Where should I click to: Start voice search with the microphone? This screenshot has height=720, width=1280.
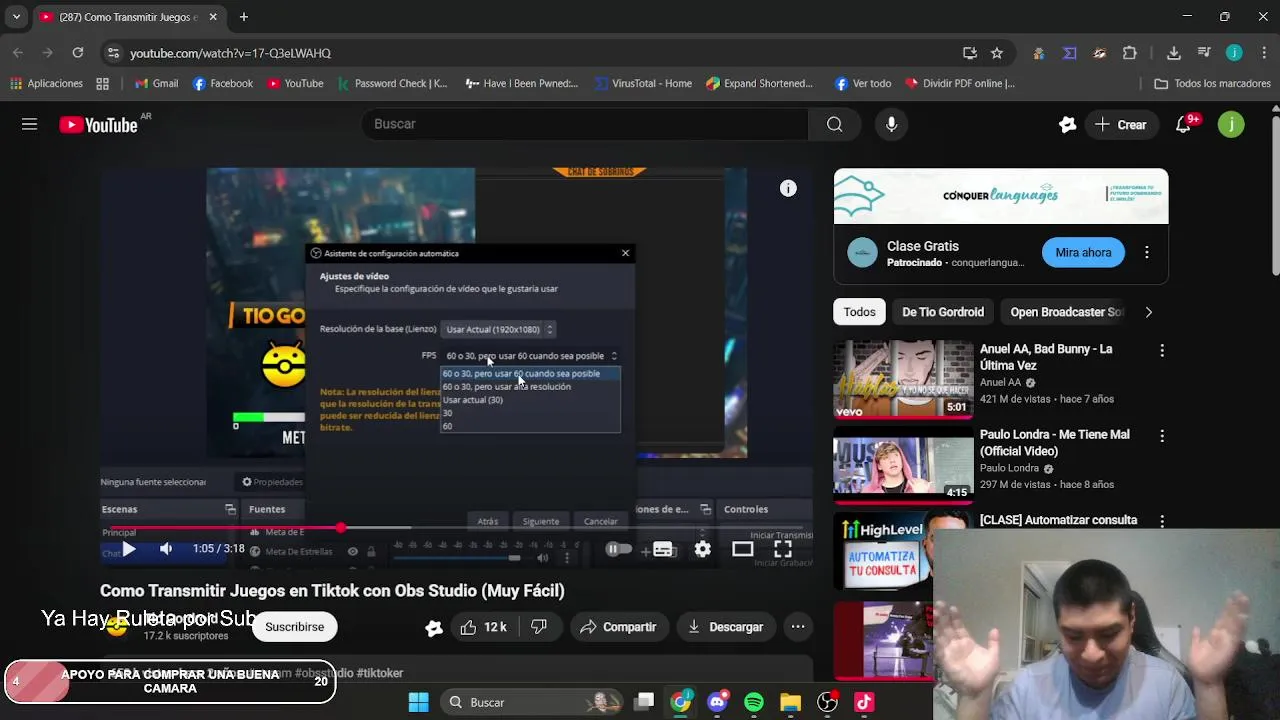[x=891, y=124]
